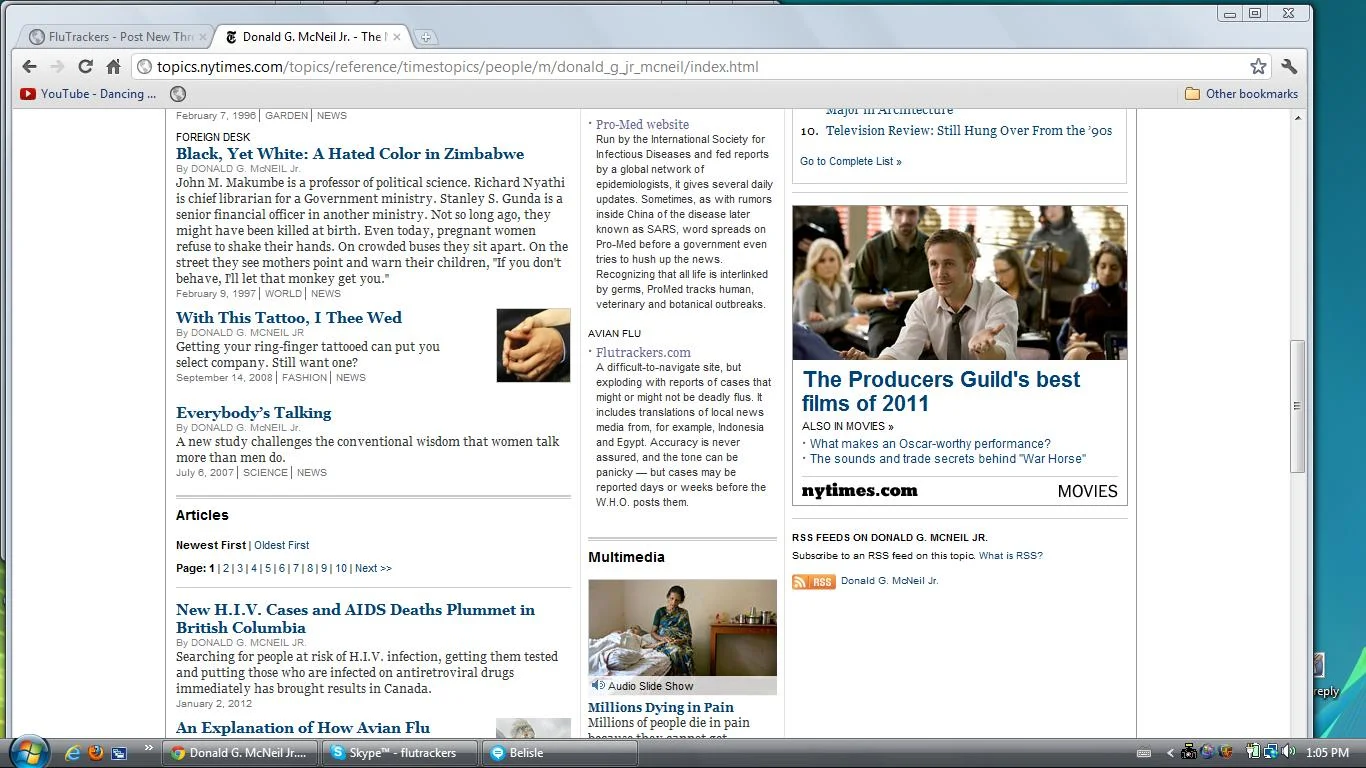The width and height of the screenshot is (1366, 768).
Task: Click the SCIENCE section tag under Everybody's Talking
Action: 265,473
